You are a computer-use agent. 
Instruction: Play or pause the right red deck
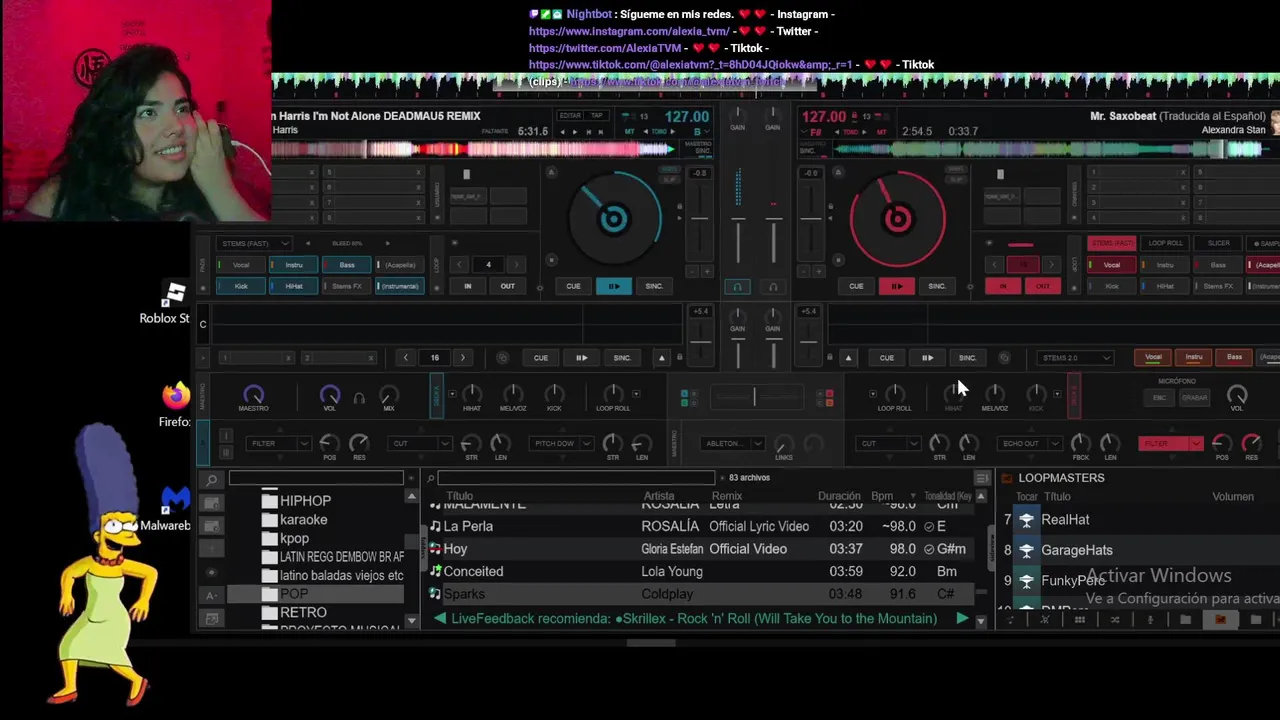(x=896, y=286)
